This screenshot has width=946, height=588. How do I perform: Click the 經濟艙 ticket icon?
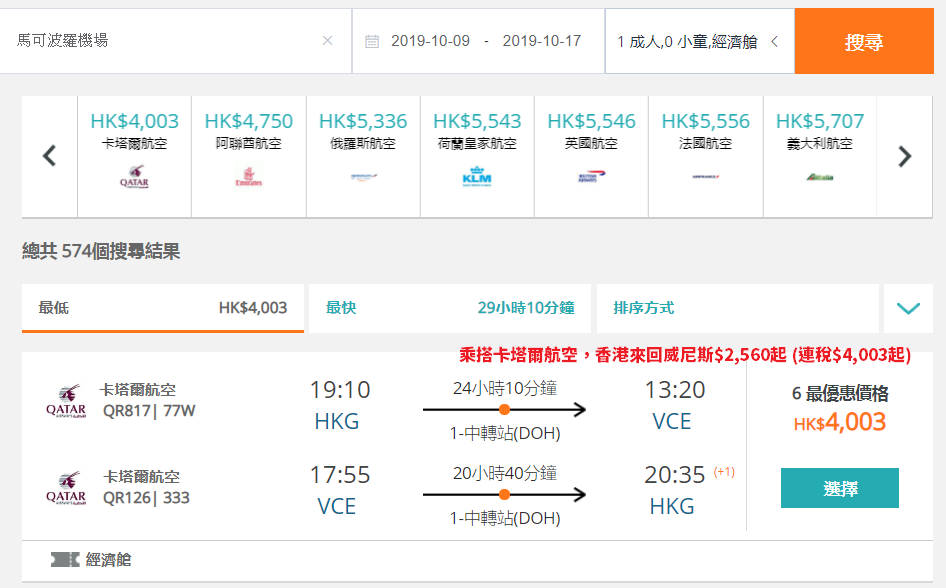pos(65,560)
